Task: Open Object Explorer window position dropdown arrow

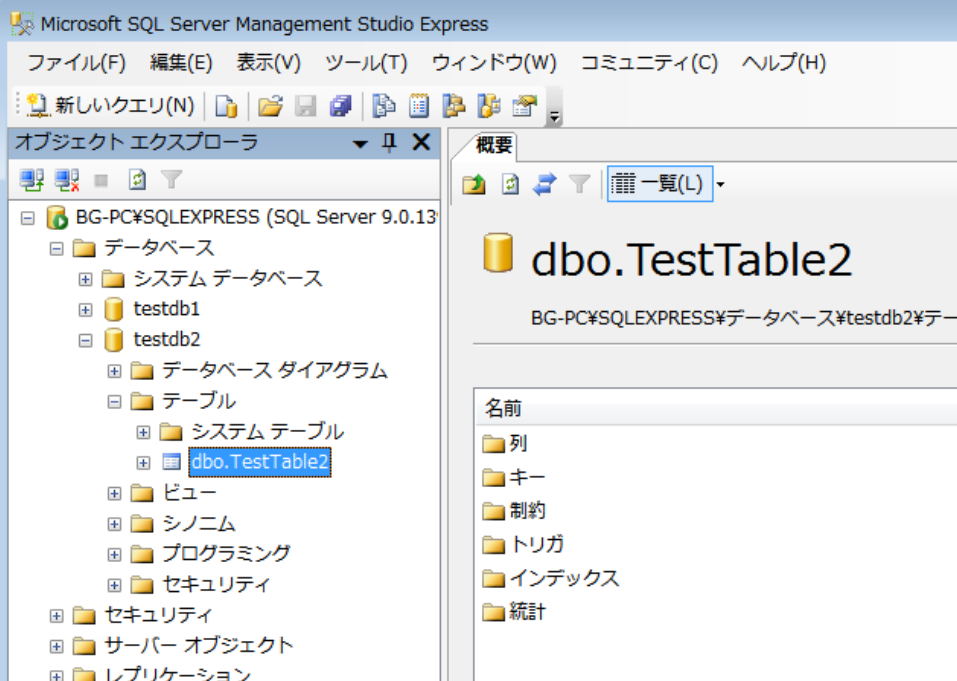Action: pyautogui.click(x=360, y=144)
